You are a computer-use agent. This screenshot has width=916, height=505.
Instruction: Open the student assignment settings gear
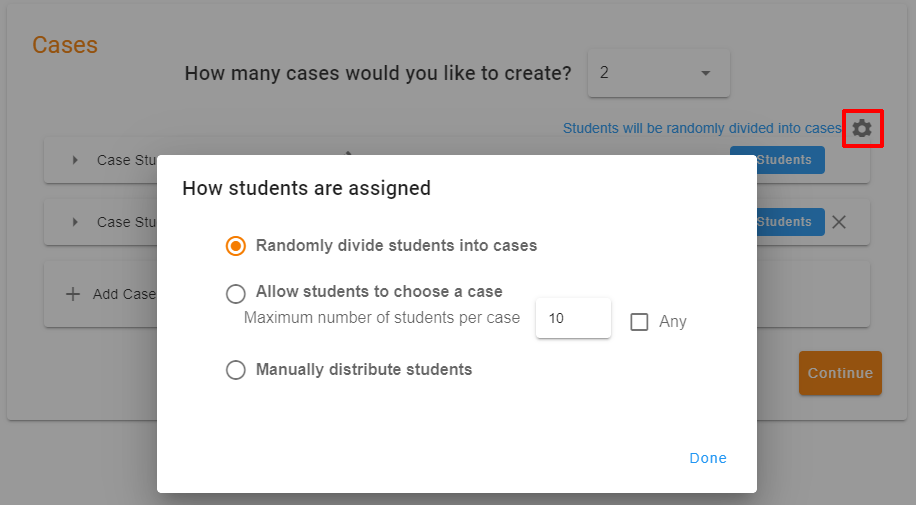tap(861, 128)
